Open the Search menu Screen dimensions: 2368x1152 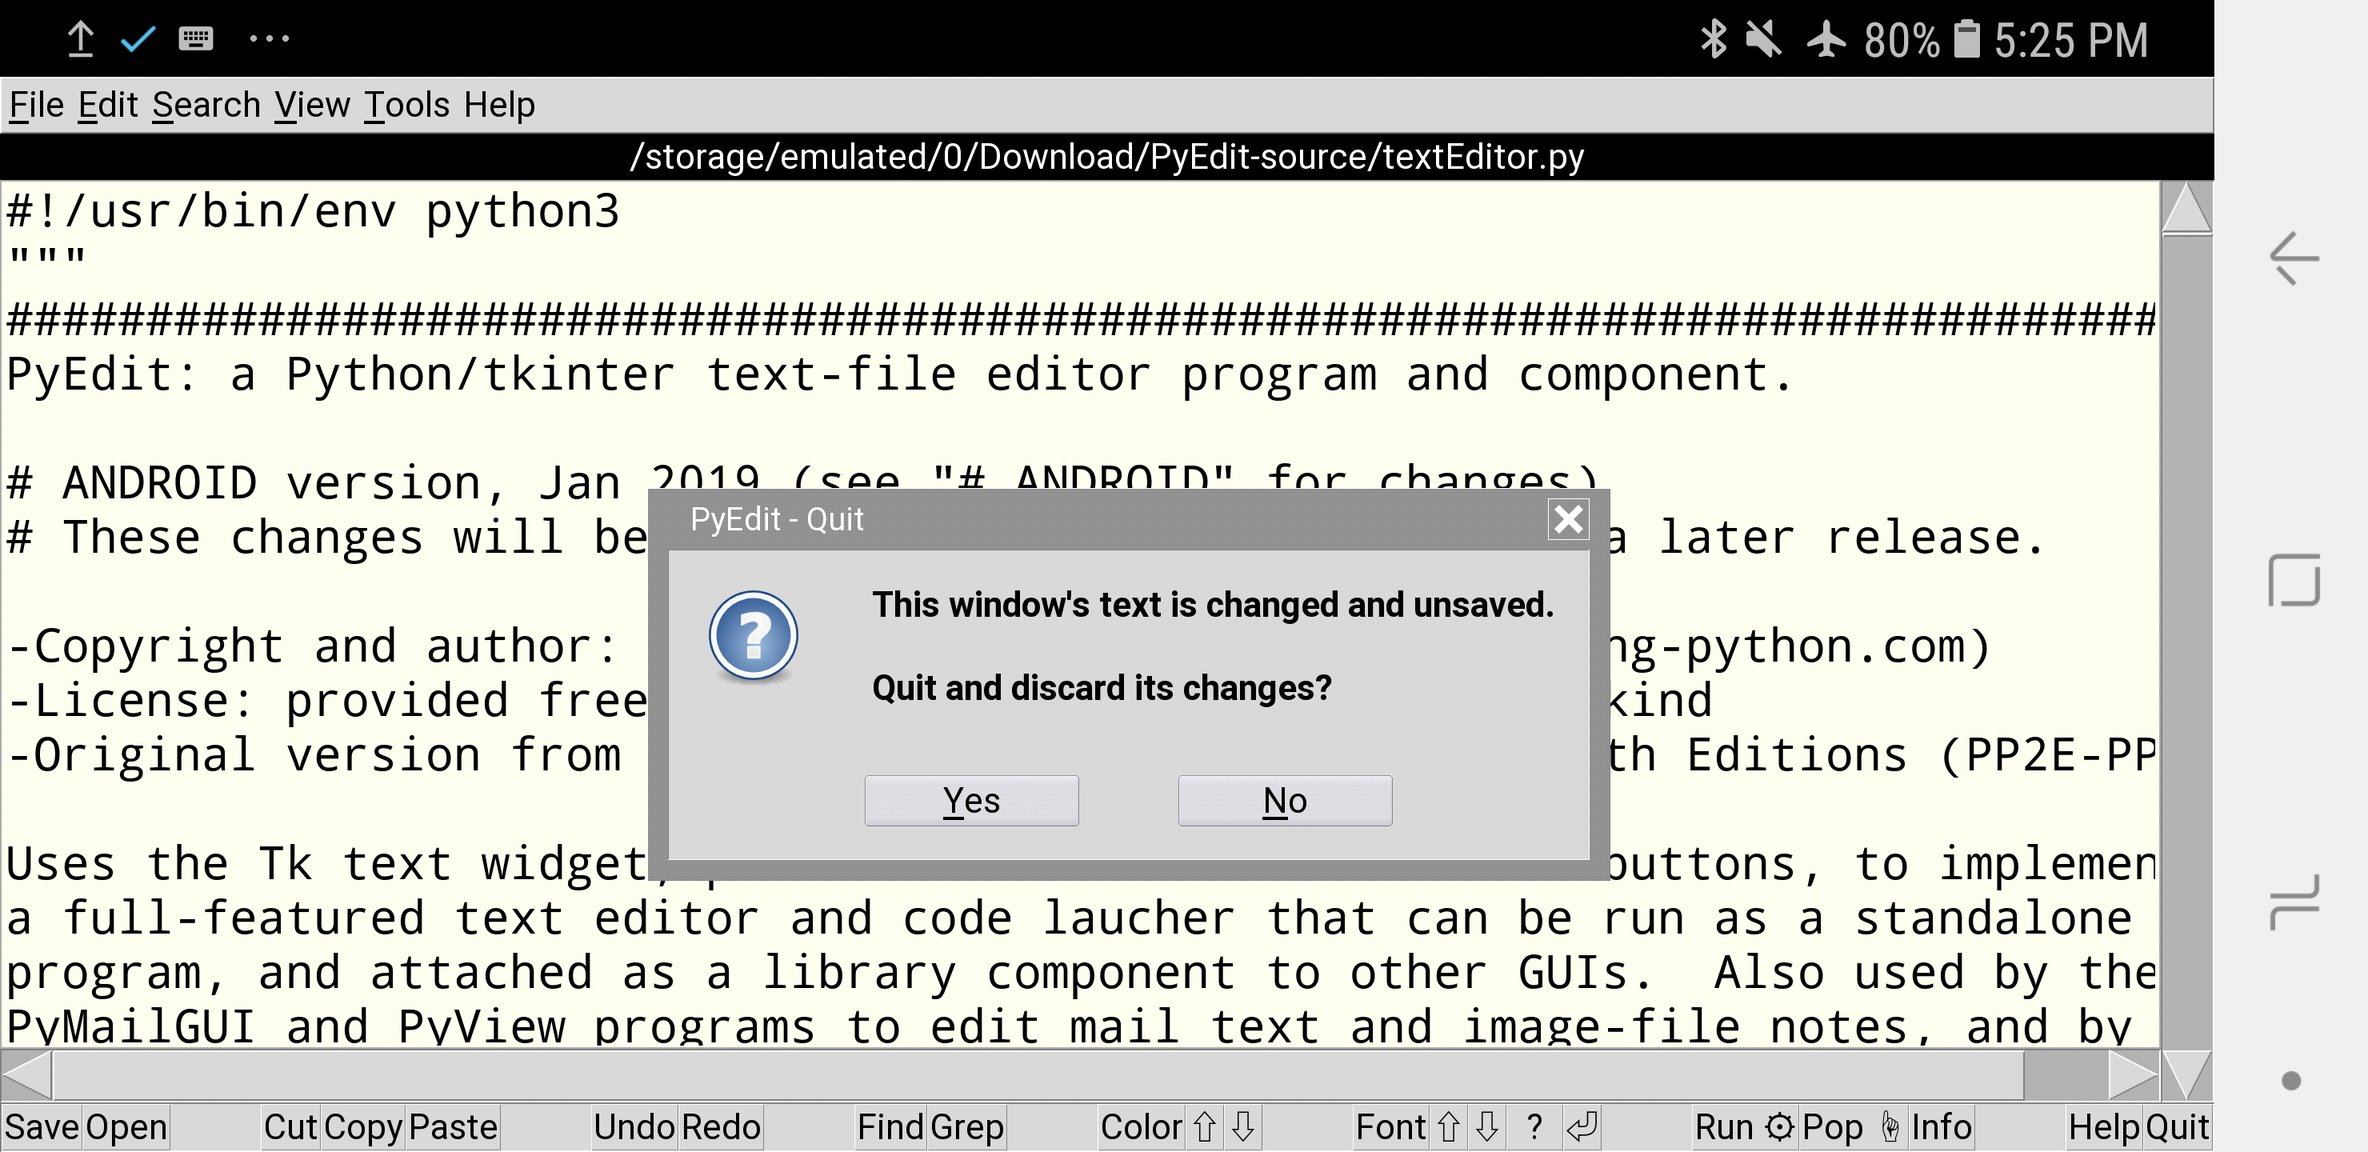[x=206, y=105]
